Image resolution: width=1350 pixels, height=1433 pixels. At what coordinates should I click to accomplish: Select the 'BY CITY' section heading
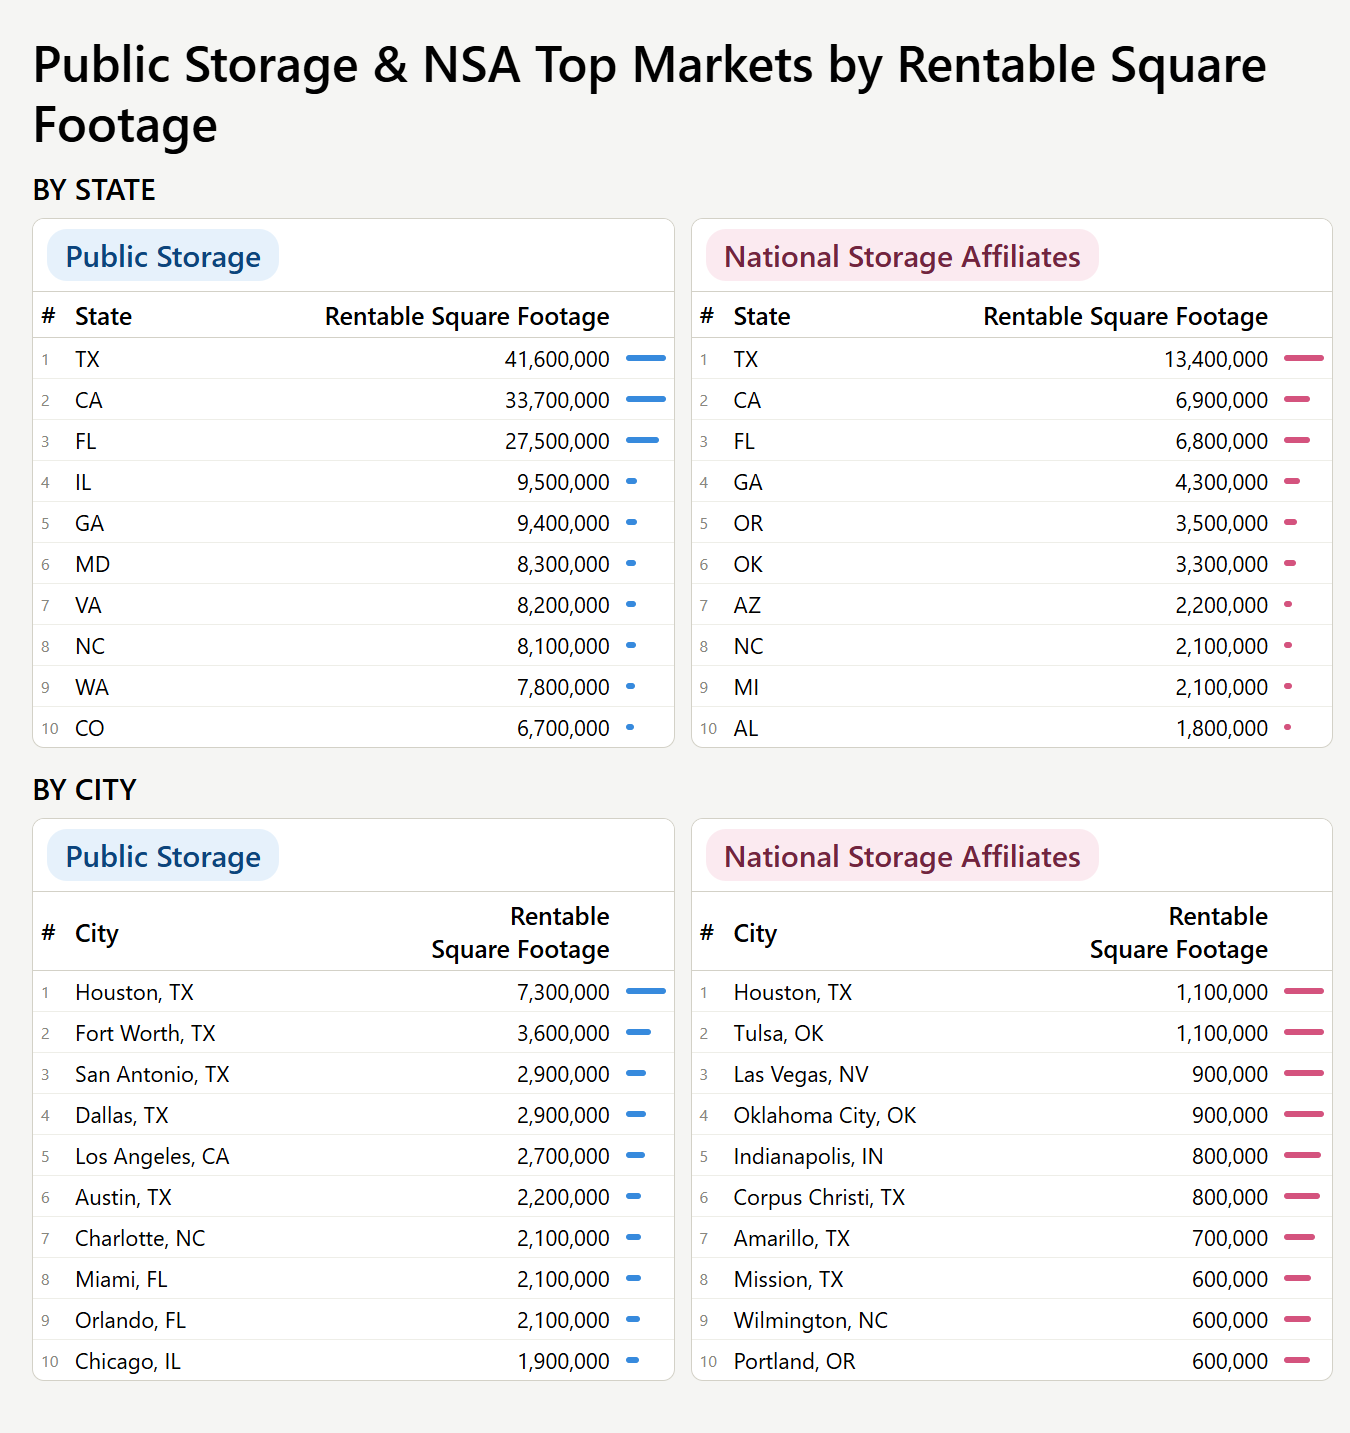tap(84, 790)
